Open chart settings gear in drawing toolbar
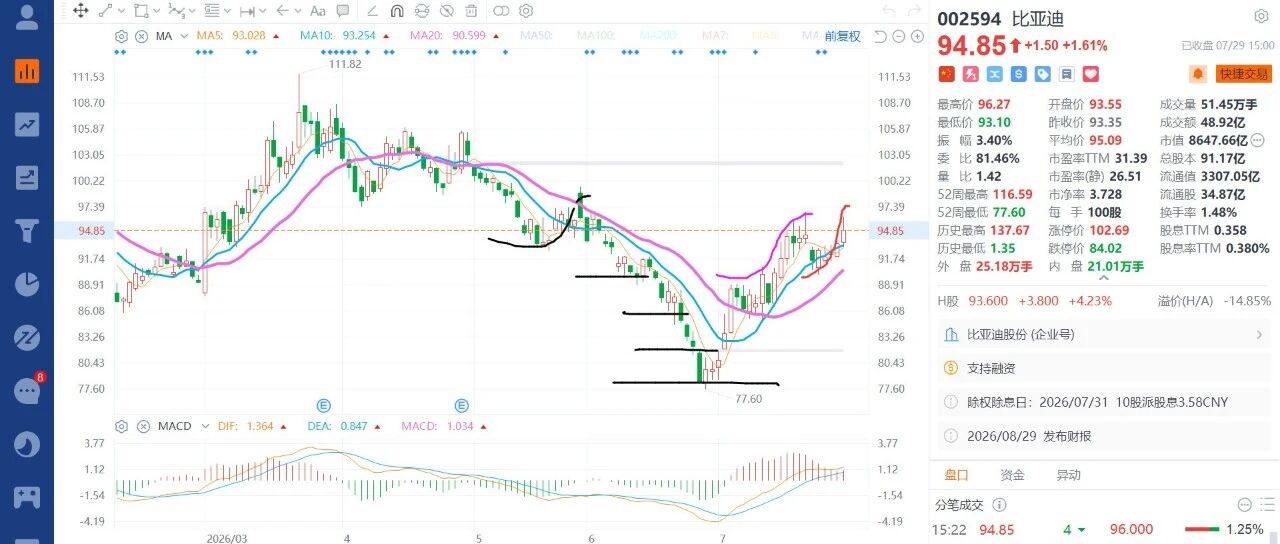The image size is (1280, 544). [x=526, y=12]
